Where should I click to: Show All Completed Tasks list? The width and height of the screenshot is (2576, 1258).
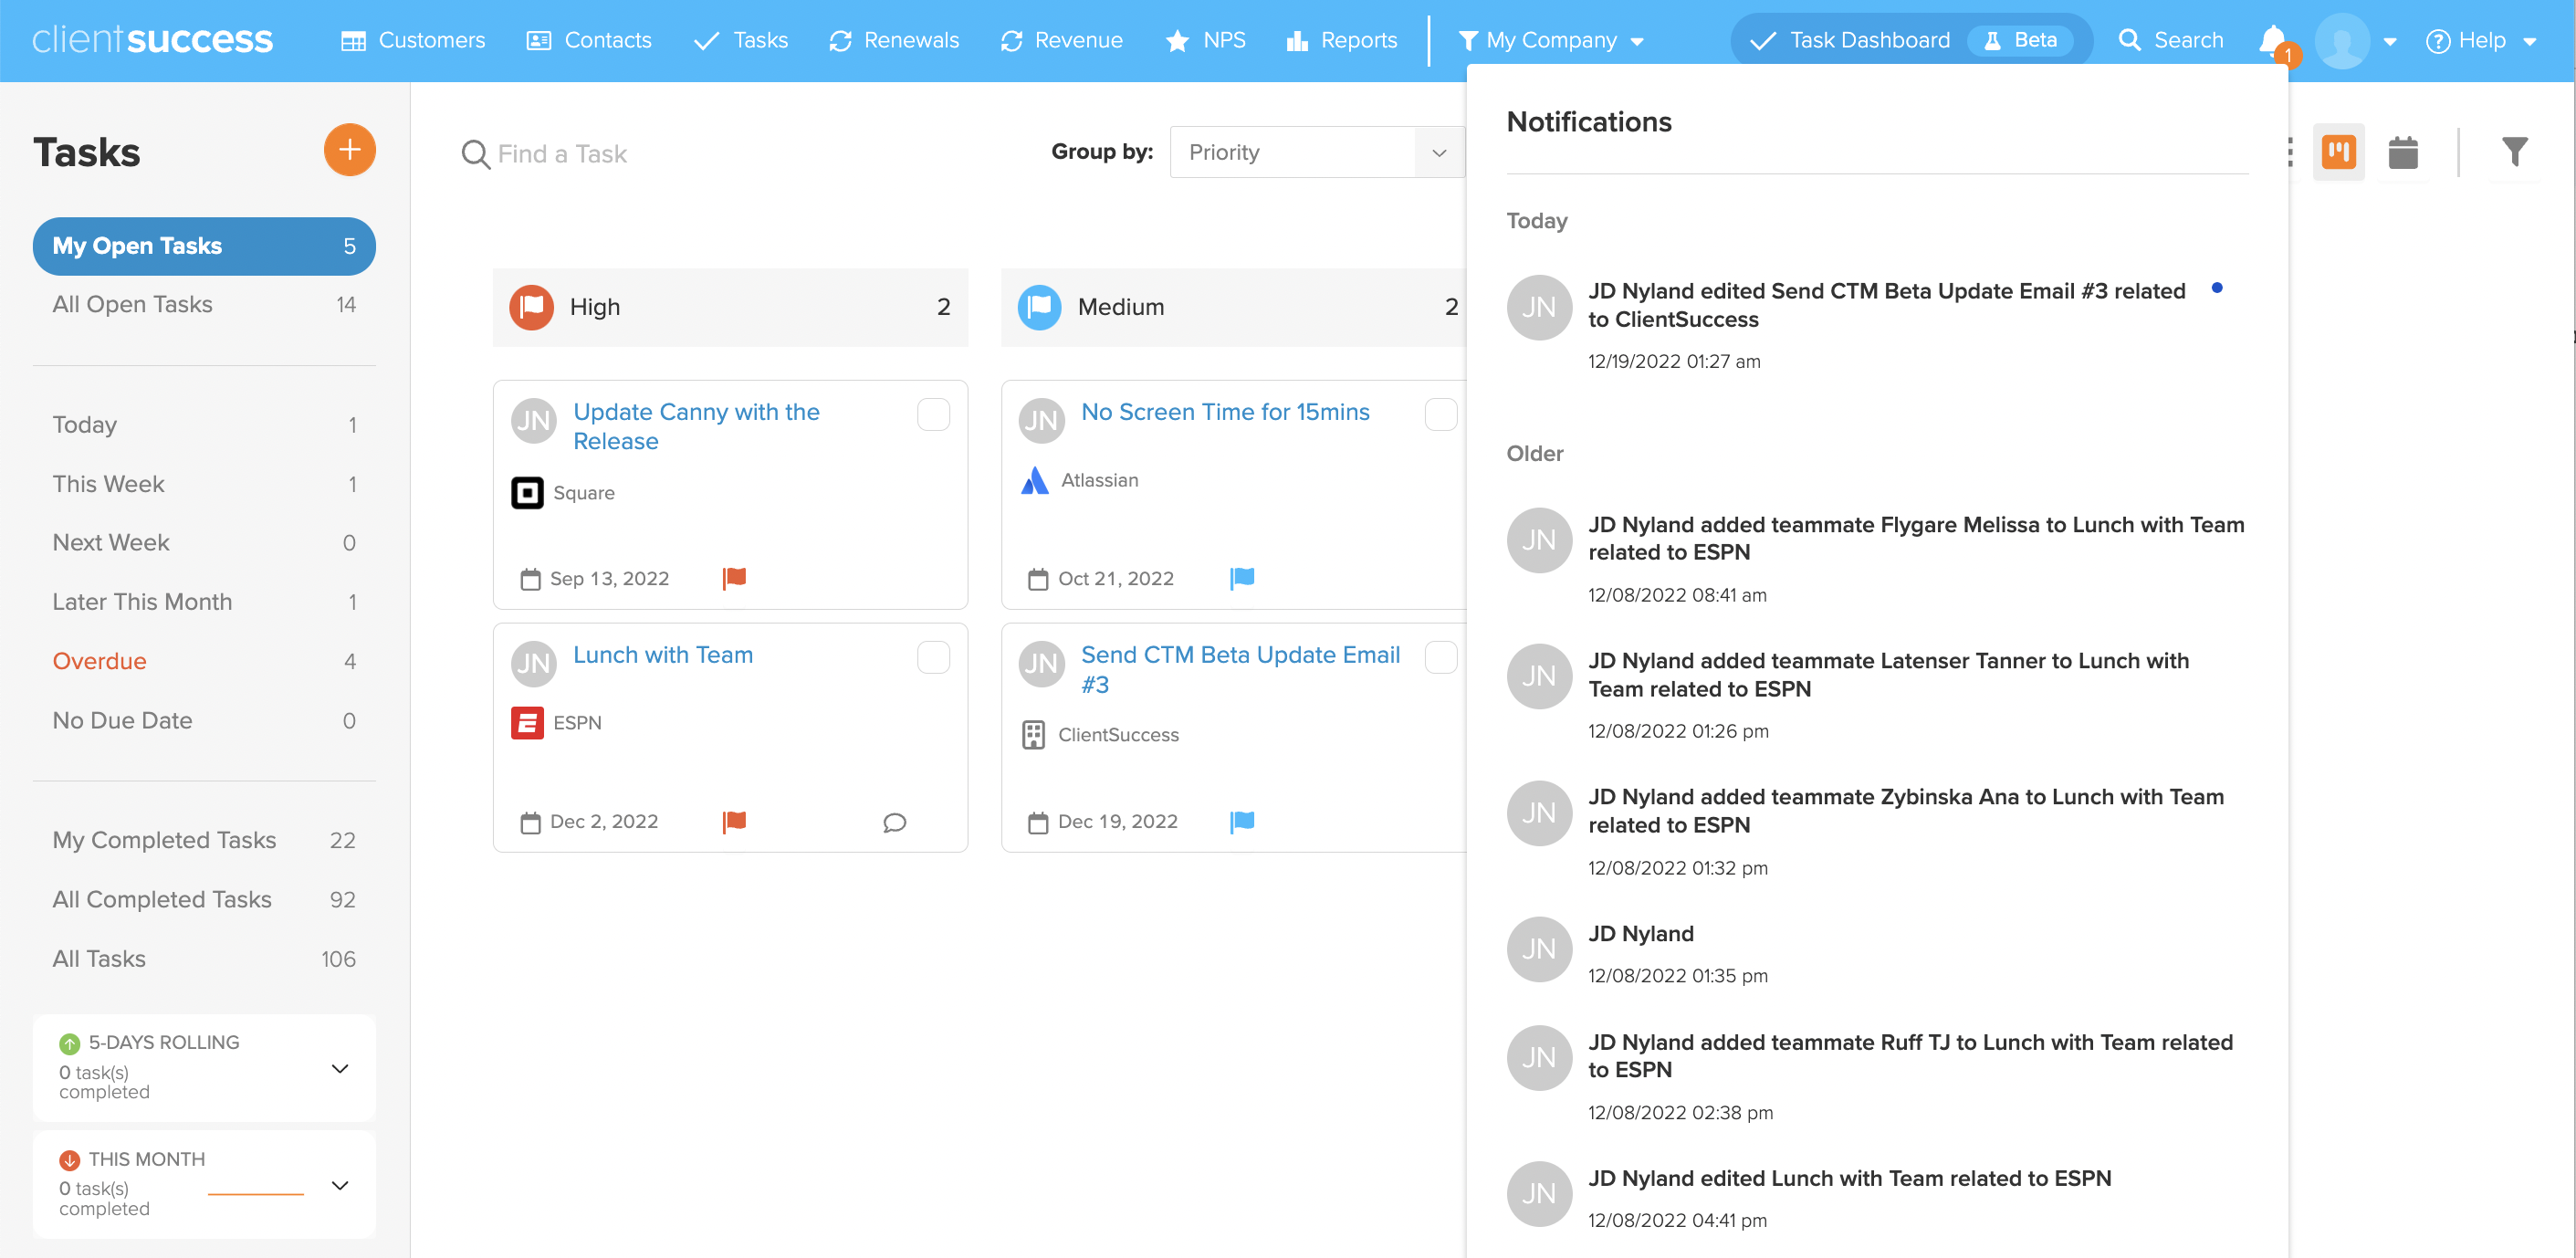click(204, 899)
